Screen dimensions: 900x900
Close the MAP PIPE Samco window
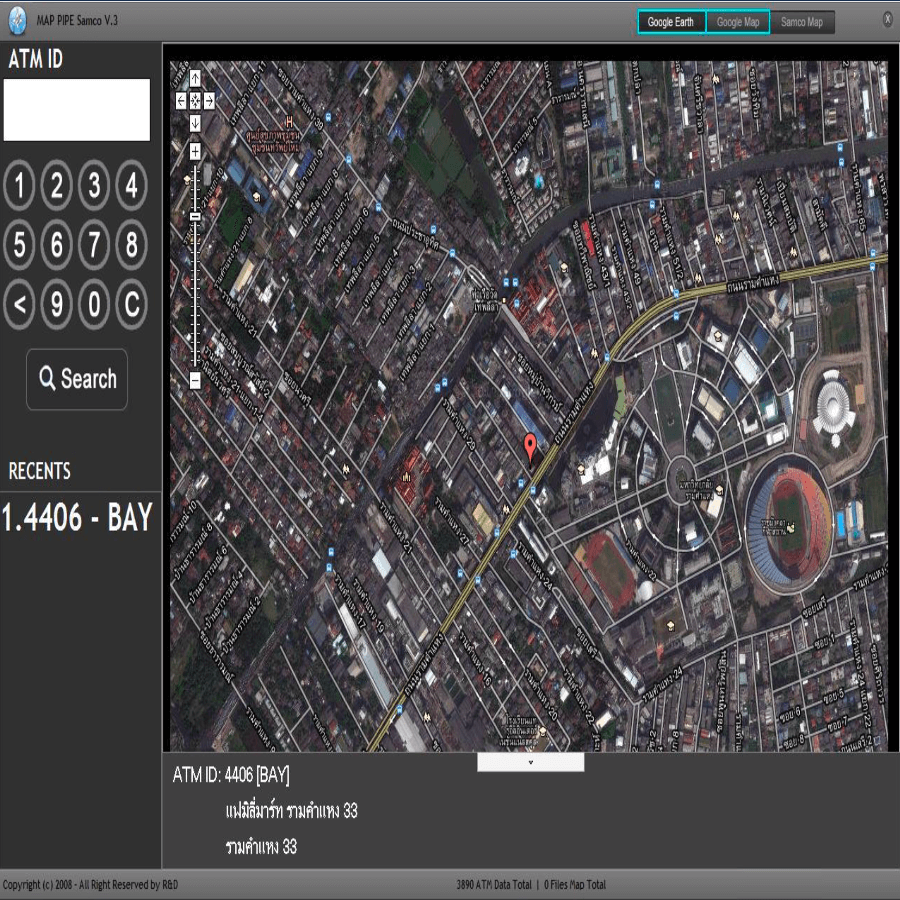coord(887,20)
